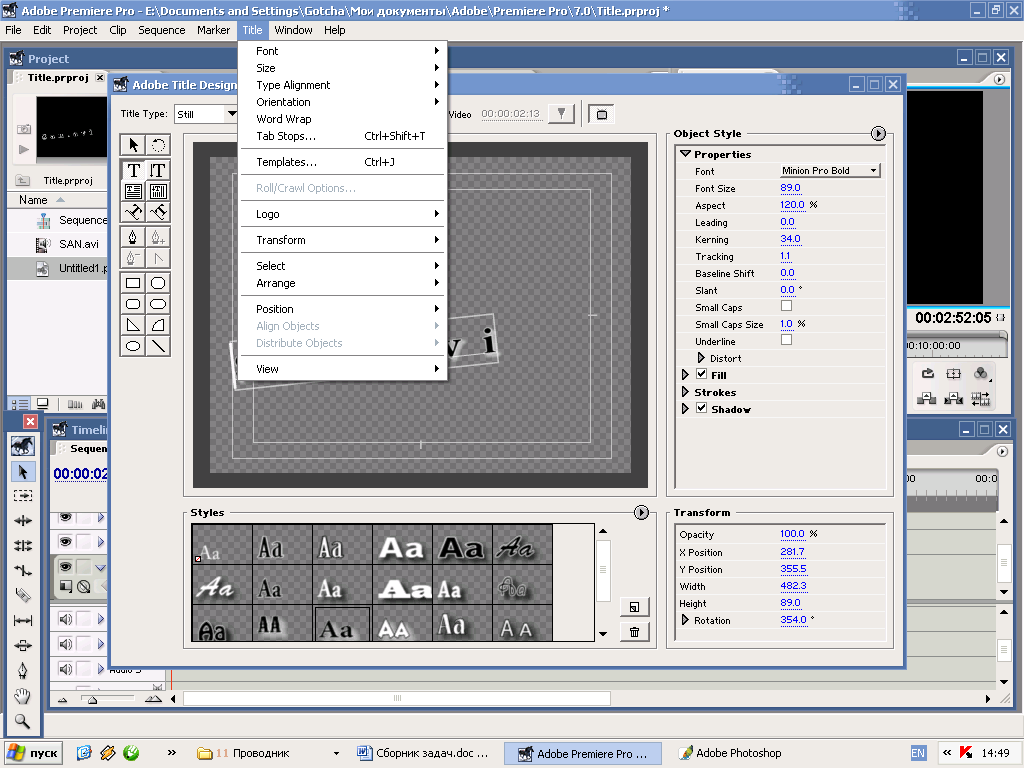The image size is (1024, 768).
Task: Expand the Strokes section
Action: point(685,392)
